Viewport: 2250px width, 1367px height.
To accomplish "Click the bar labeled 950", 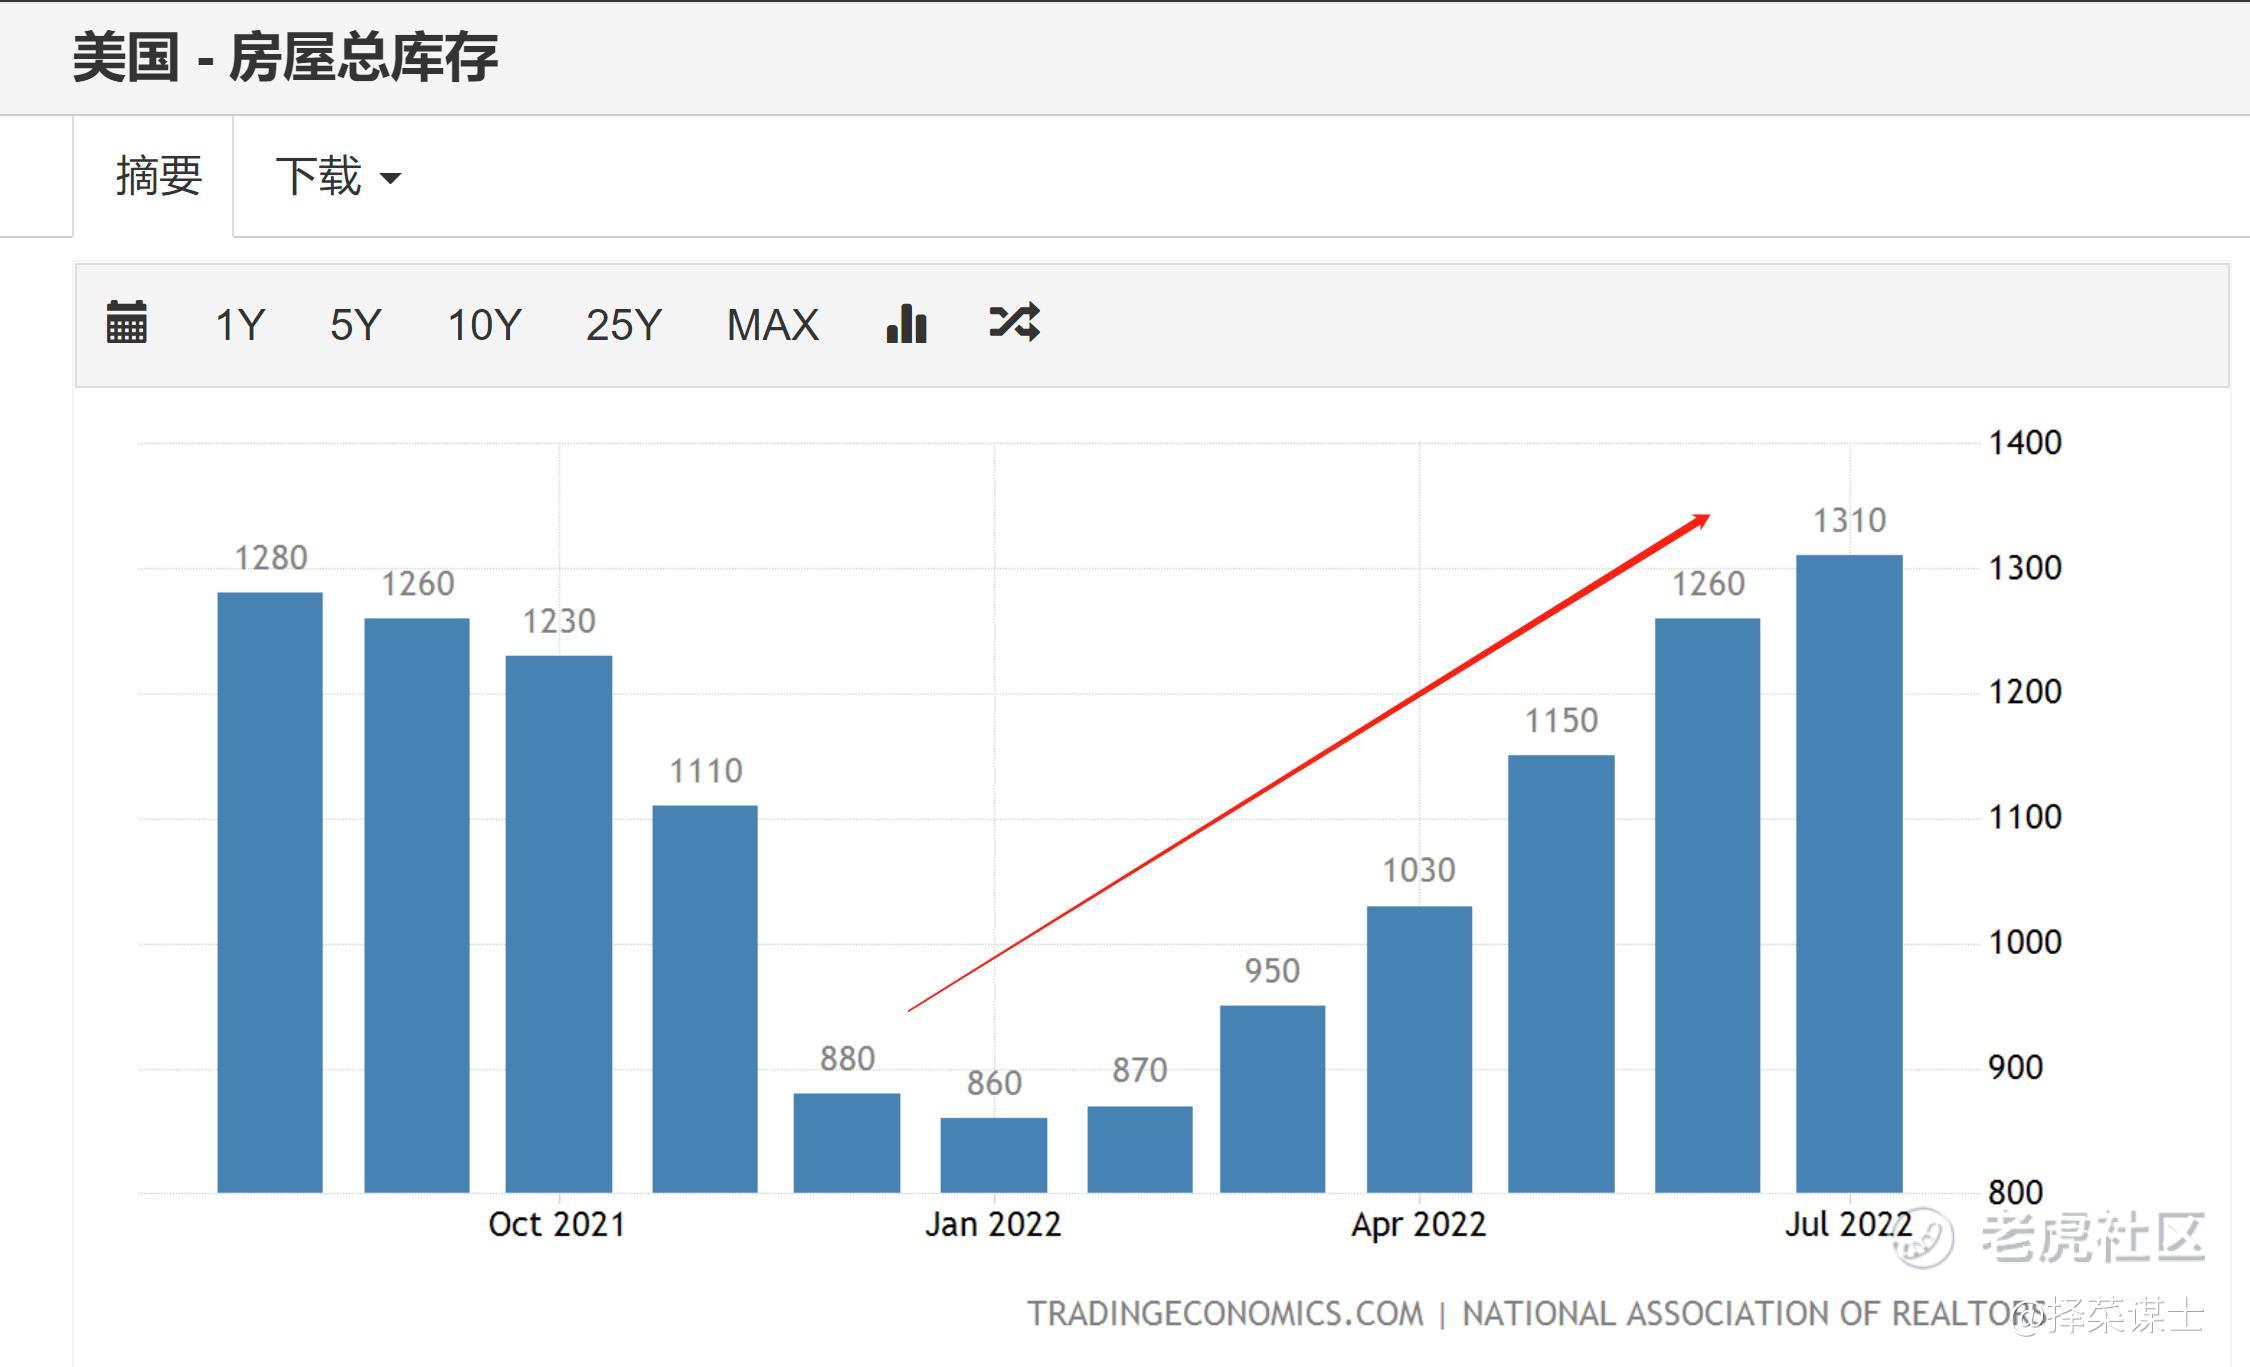I will point(1272,1098).
